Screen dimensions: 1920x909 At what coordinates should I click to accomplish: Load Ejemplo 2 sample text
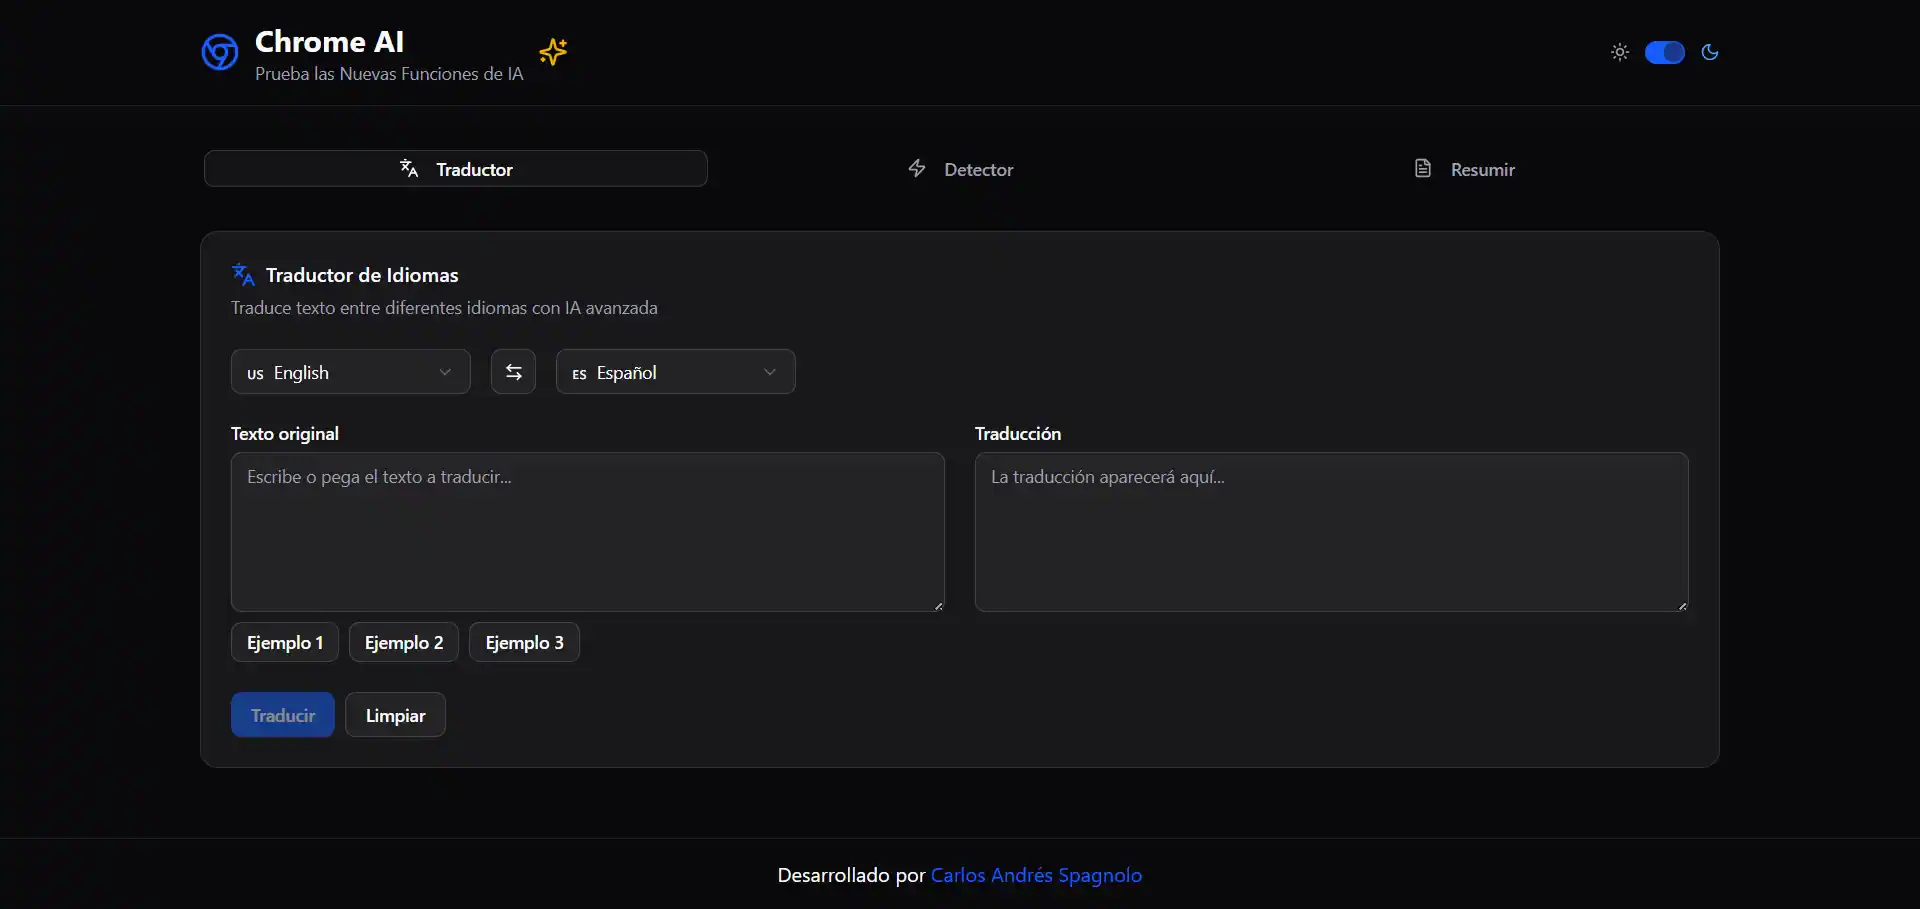pos(404,642)
